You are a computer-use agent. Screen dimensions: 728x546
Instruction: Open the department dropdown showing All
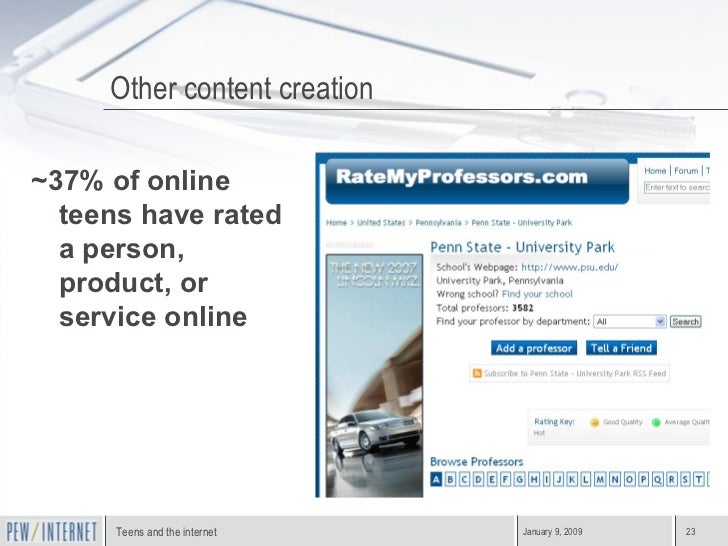630,321
